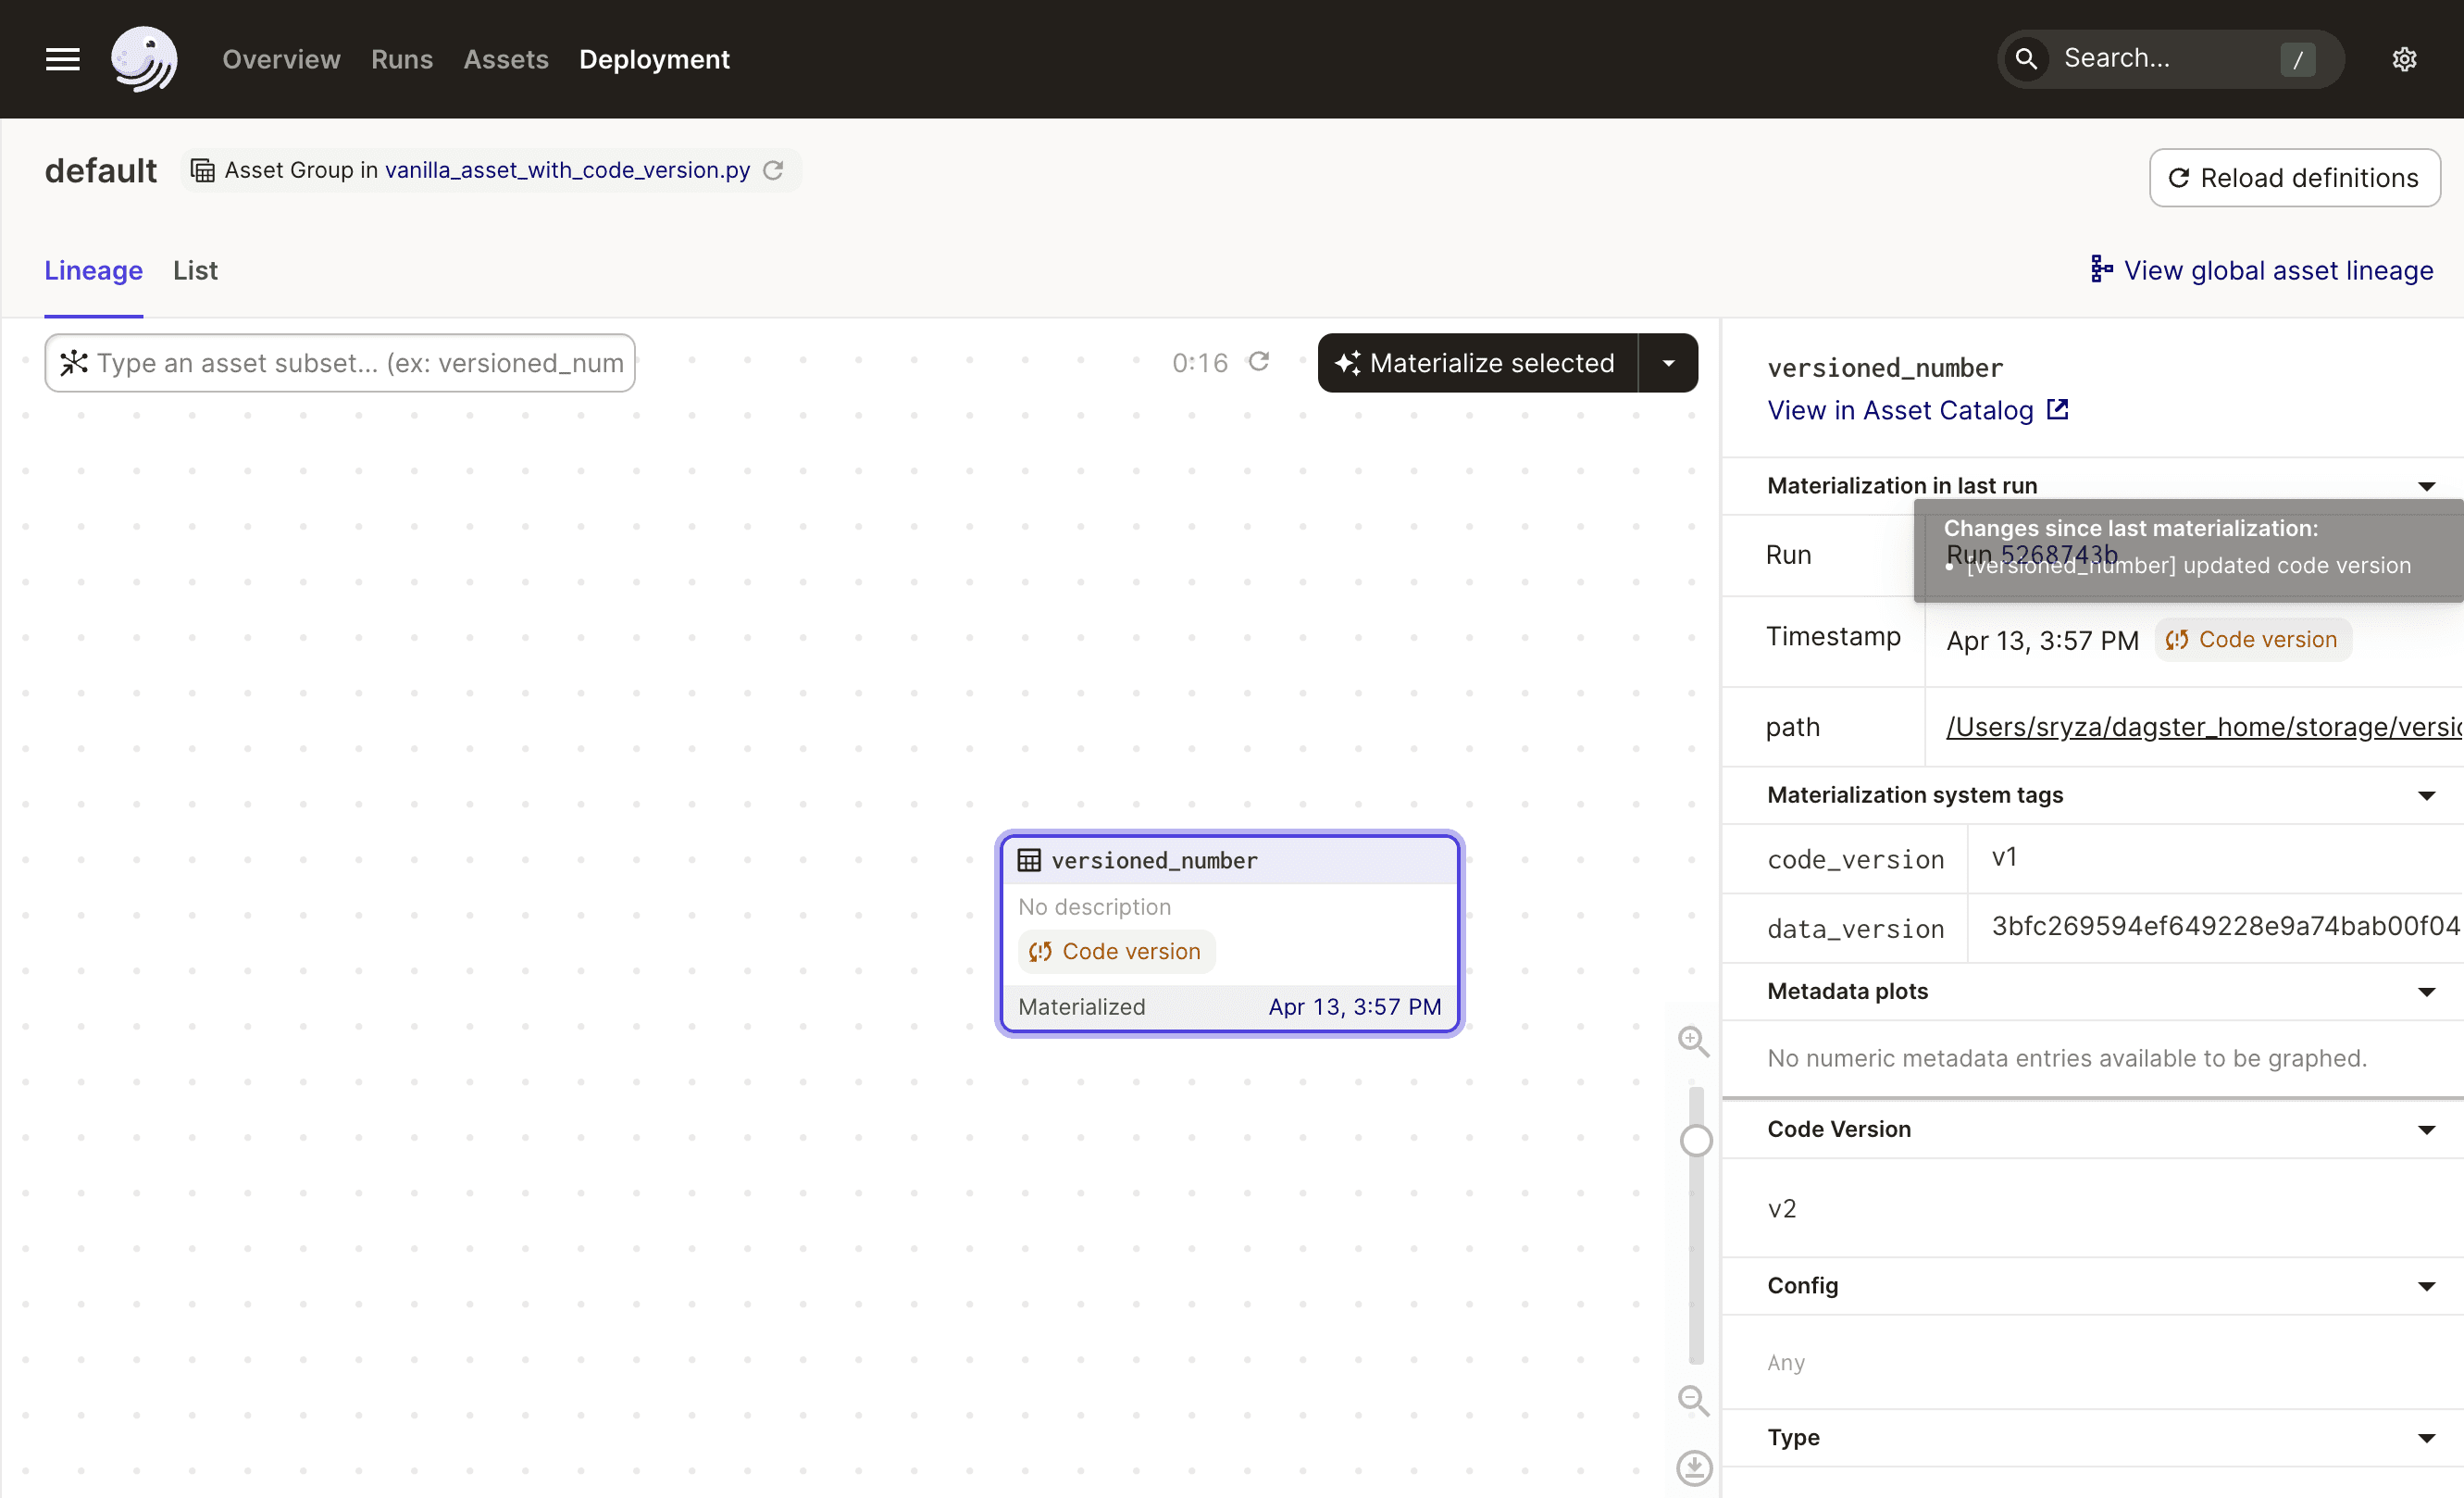Click the search magnifier icon
The image size is (2464, 1498).
pos(2026,58)
